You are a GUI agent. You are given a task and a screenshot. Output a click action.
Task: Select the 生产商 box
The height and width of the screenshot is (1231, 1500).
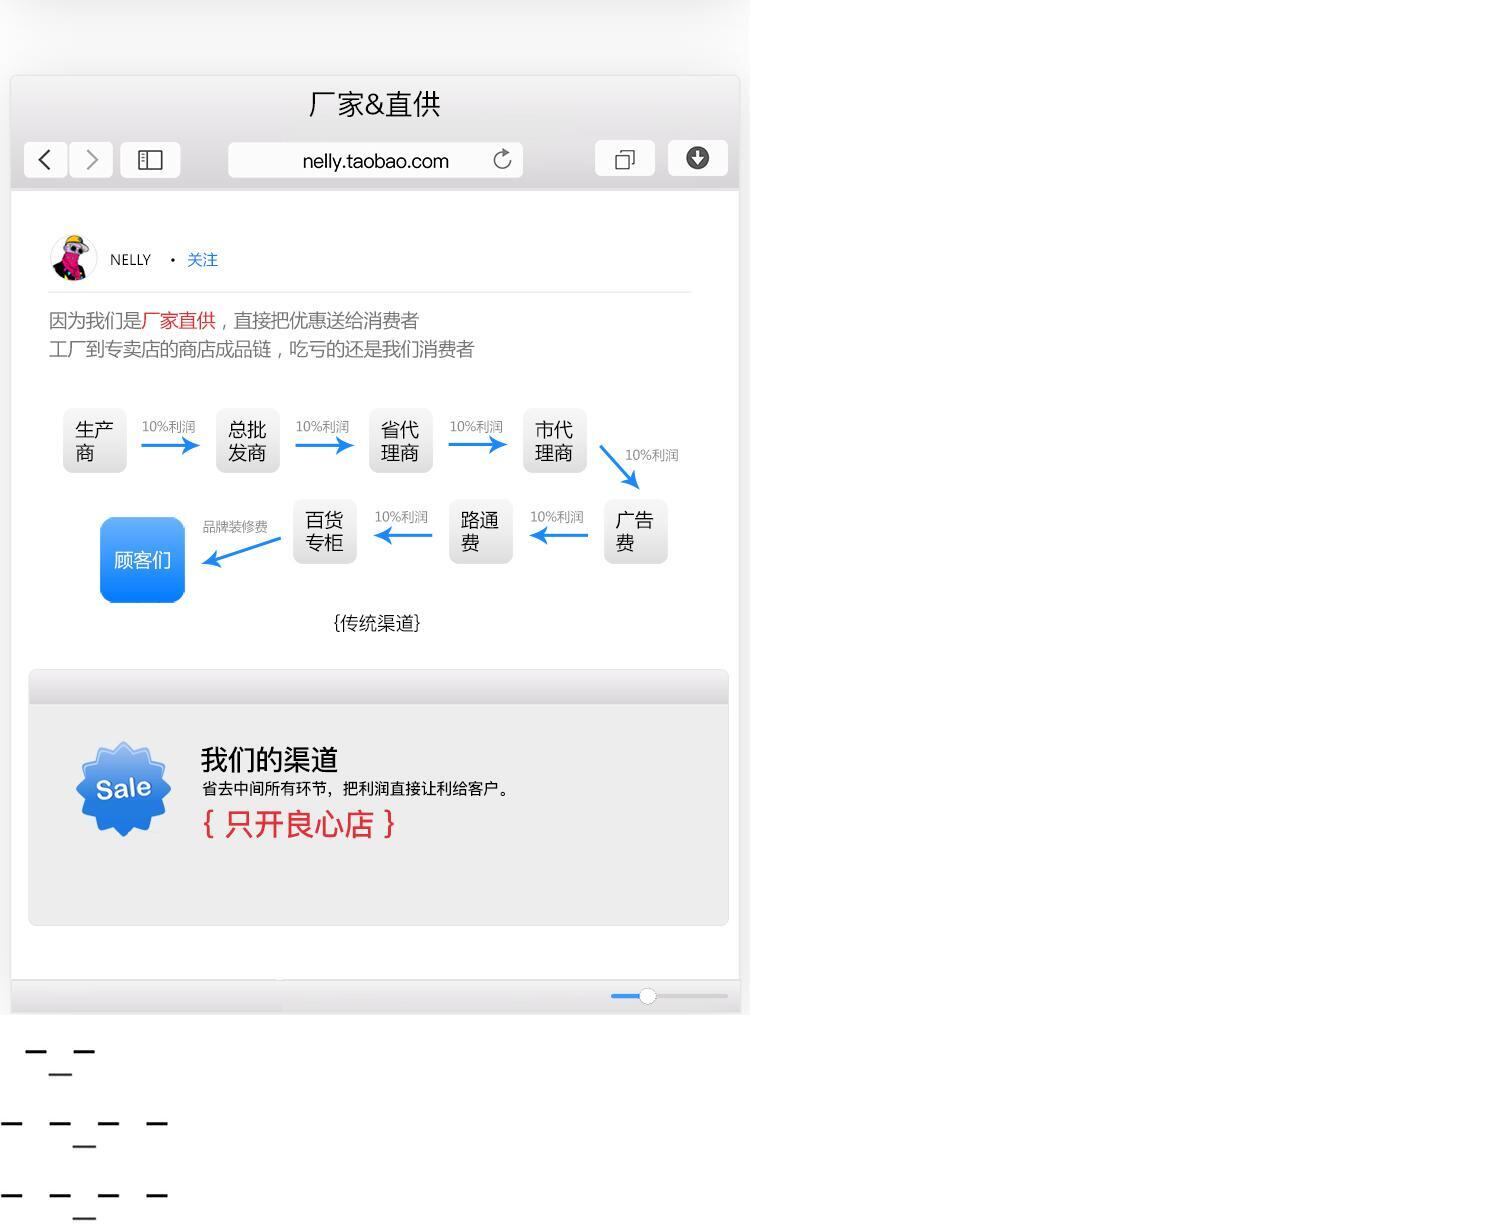tap(95, 441)
